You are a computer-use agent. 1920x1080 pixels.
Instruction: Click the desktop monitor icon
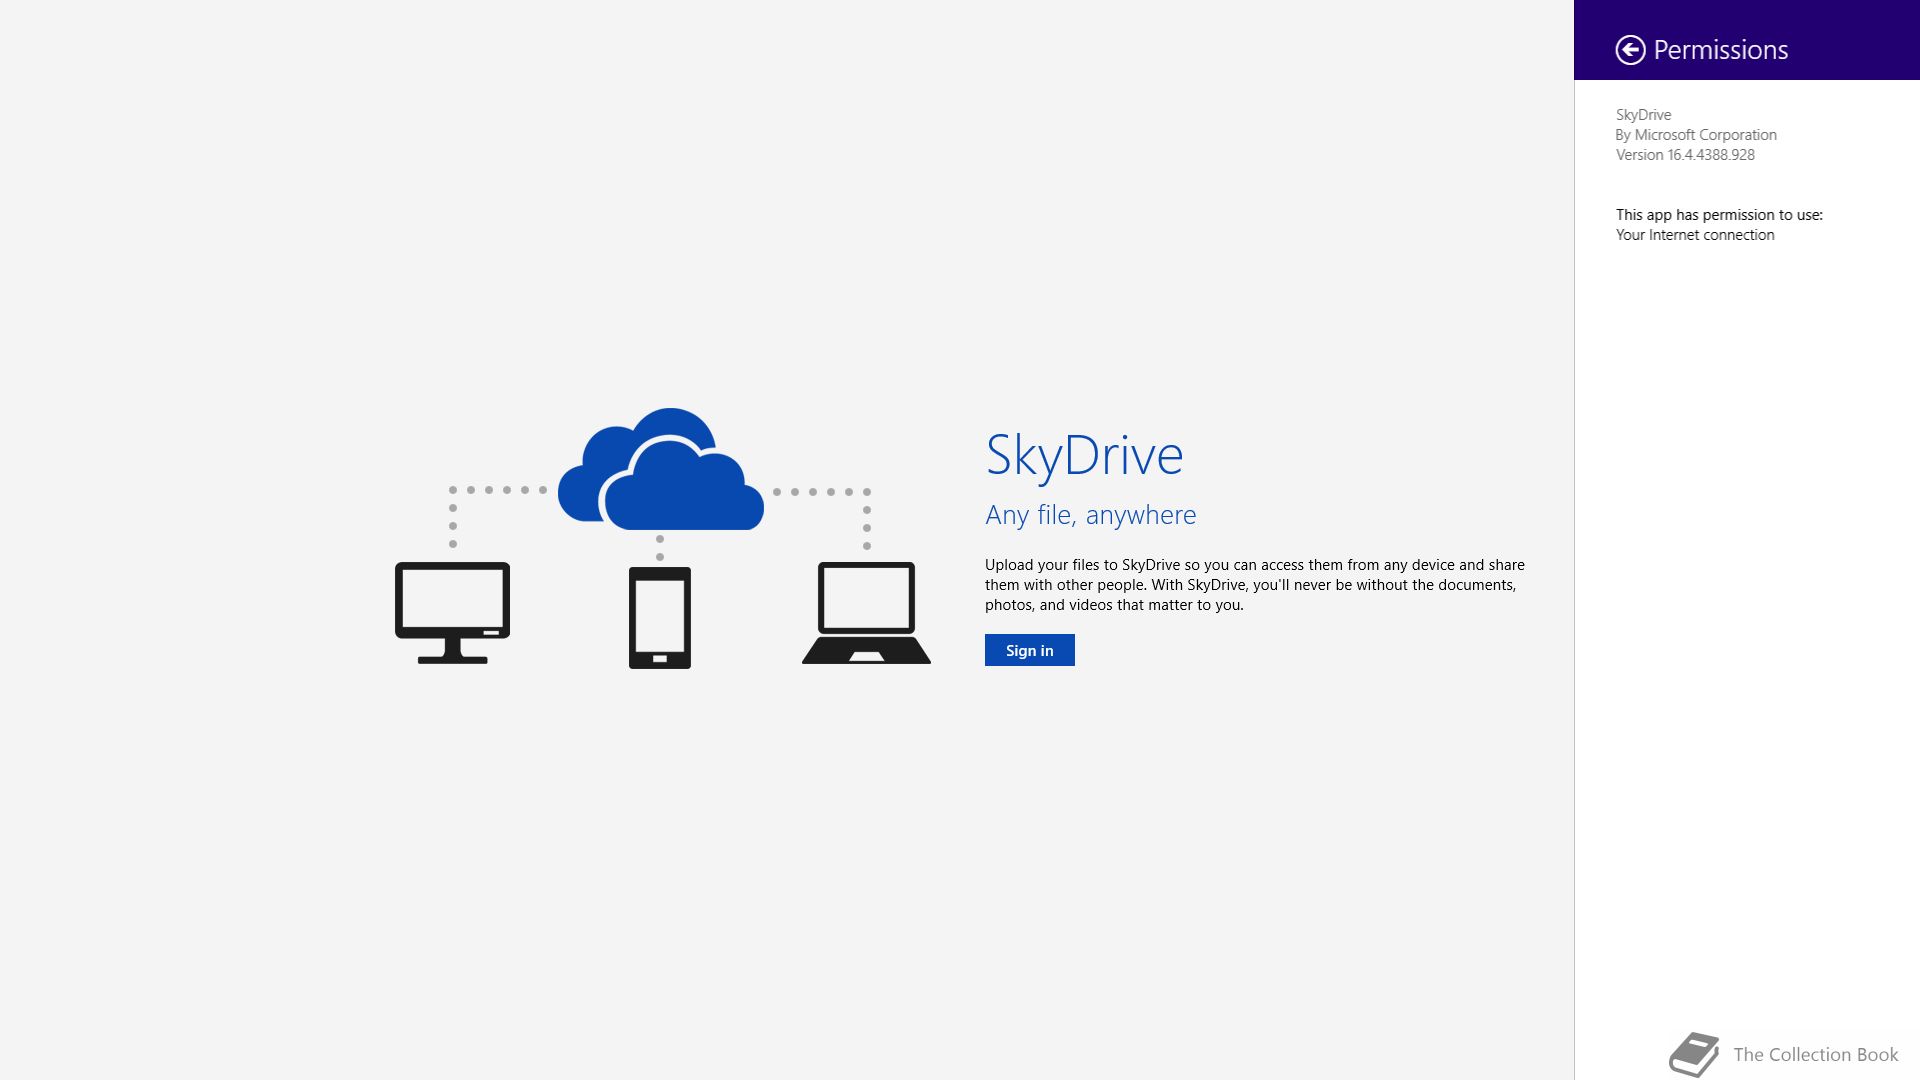click(453, 613)
